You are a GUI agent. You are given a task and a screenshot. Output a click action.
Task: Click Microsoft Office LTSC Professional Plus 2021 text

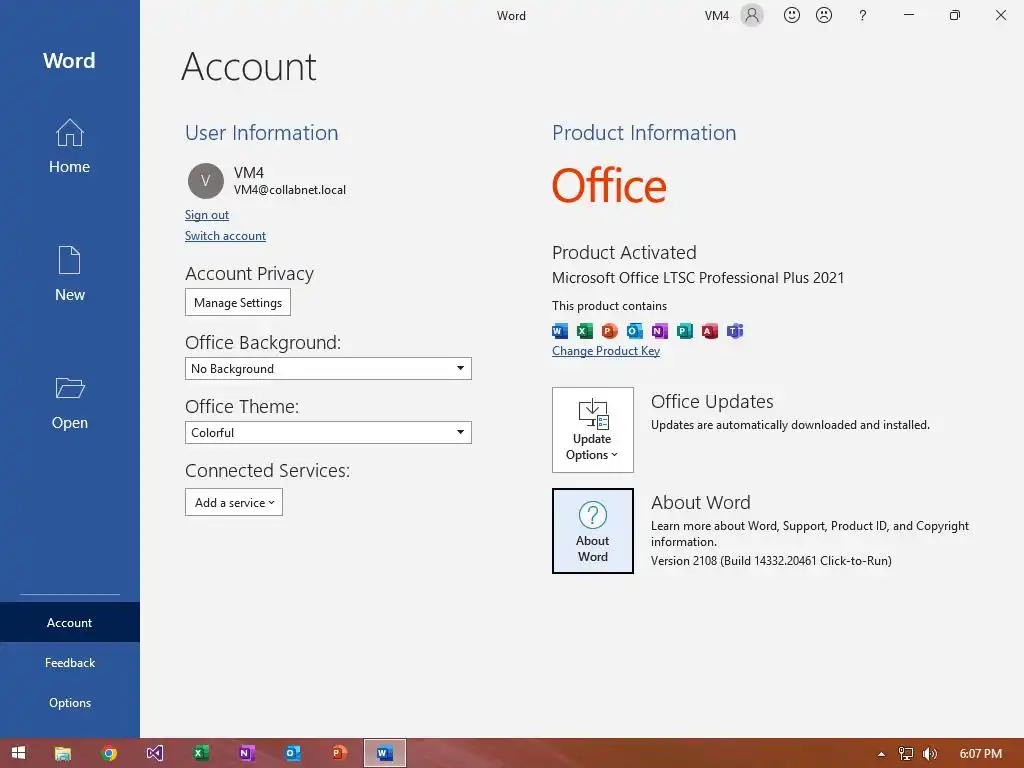(697, 278)
